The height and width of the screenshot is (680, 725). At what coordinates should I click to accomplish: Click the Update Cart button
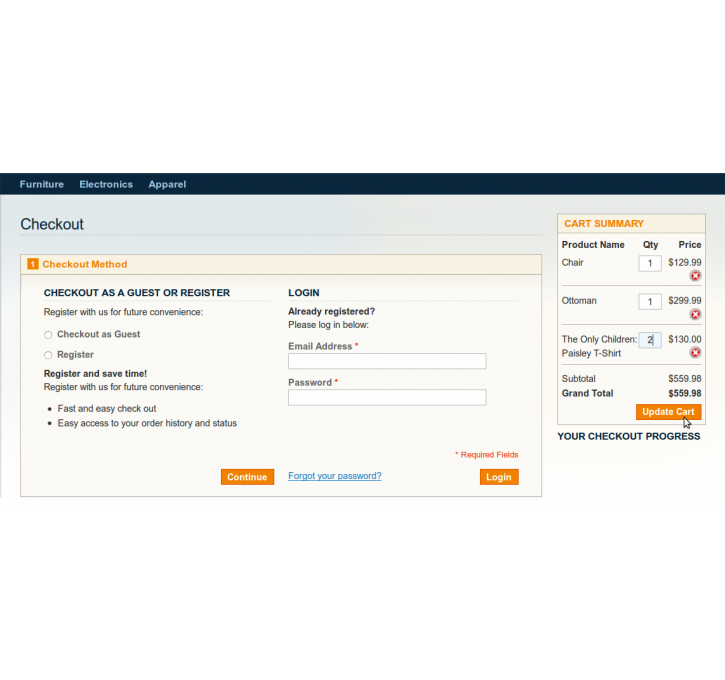pos(668,411)
